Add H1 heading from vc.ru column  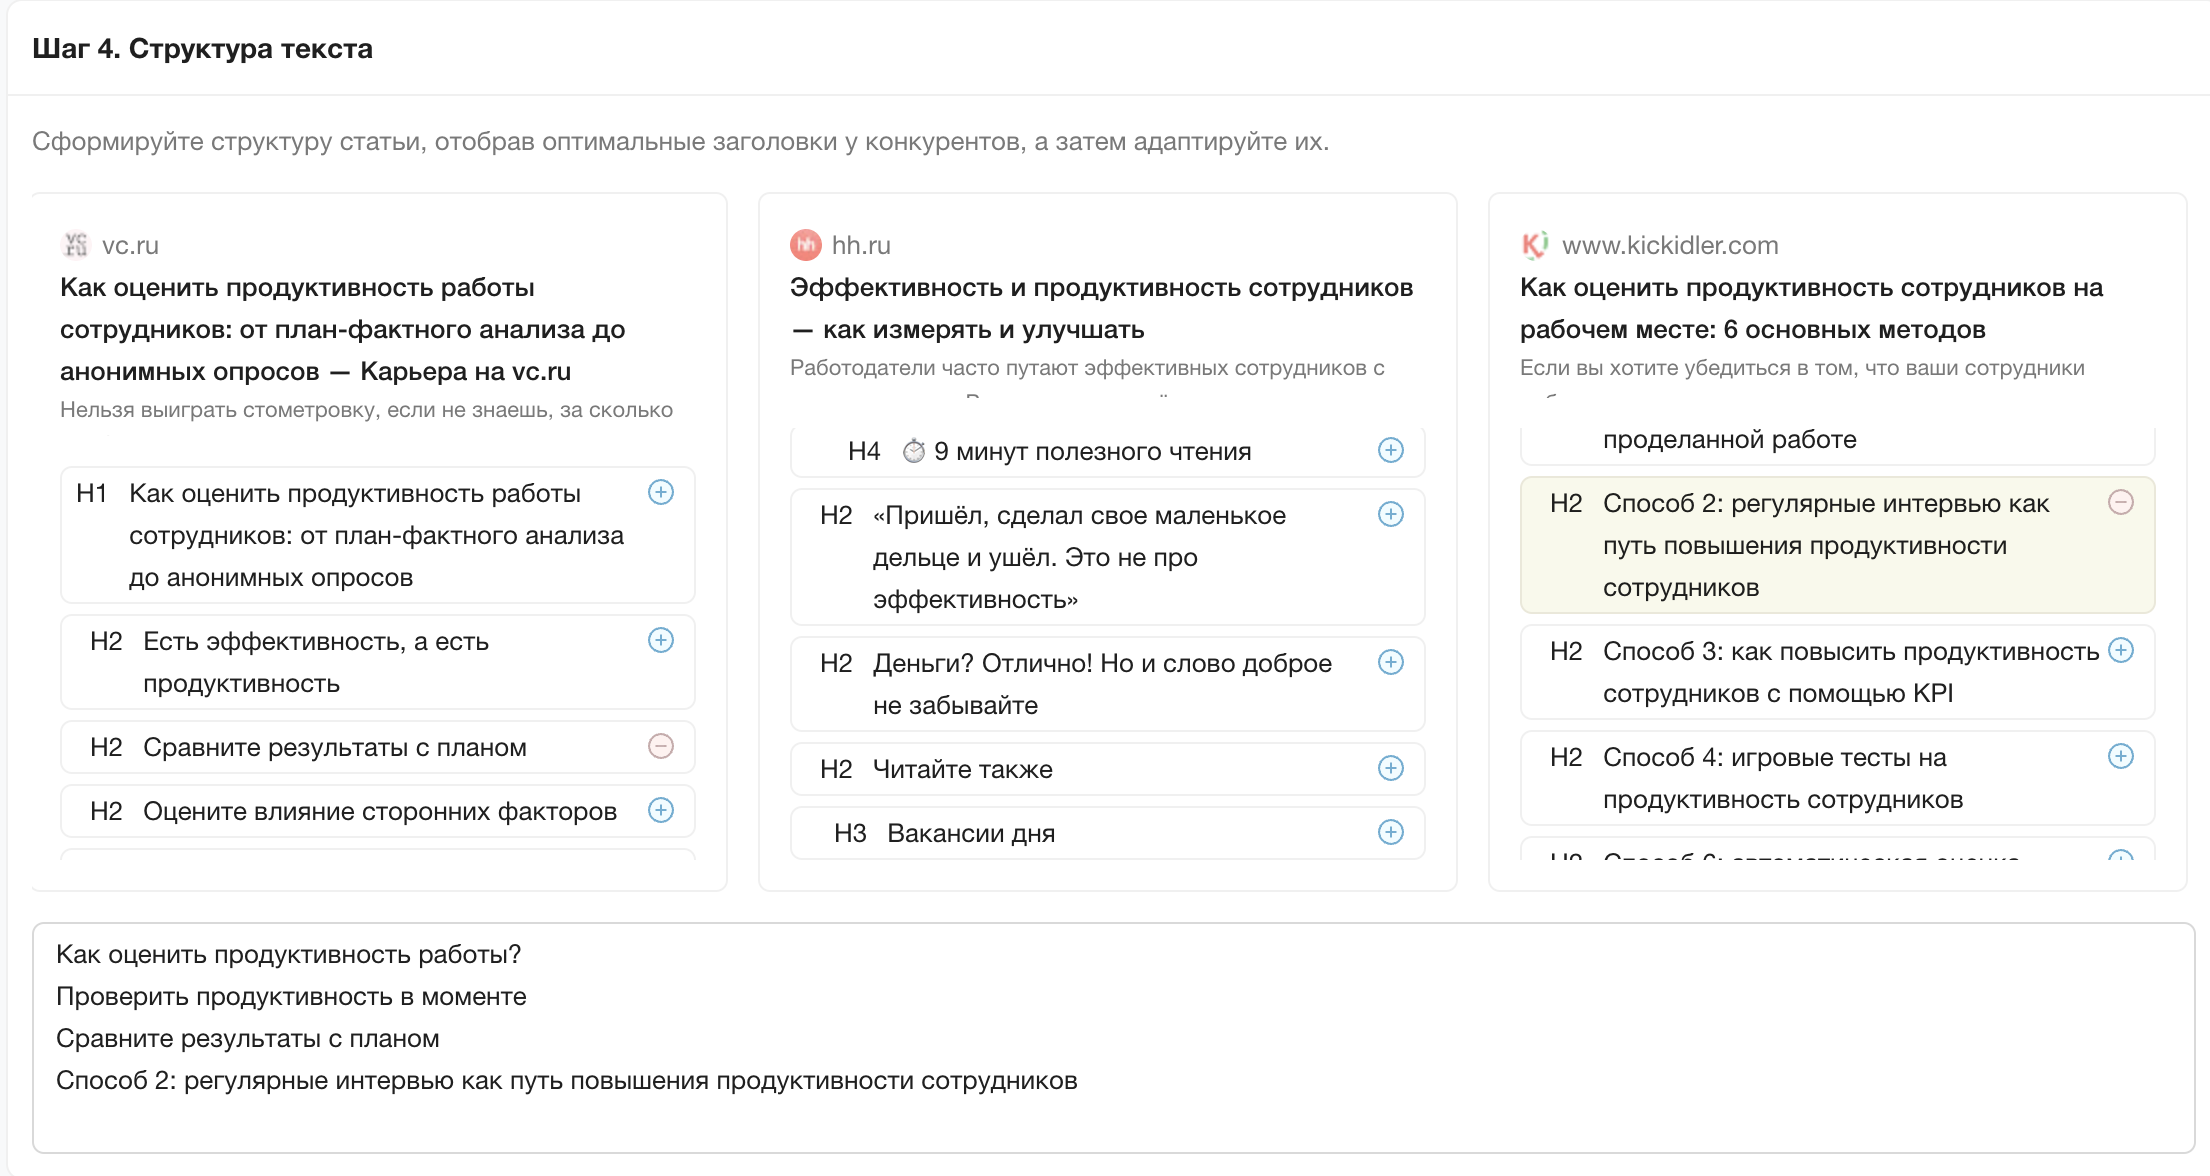[660, 492]
